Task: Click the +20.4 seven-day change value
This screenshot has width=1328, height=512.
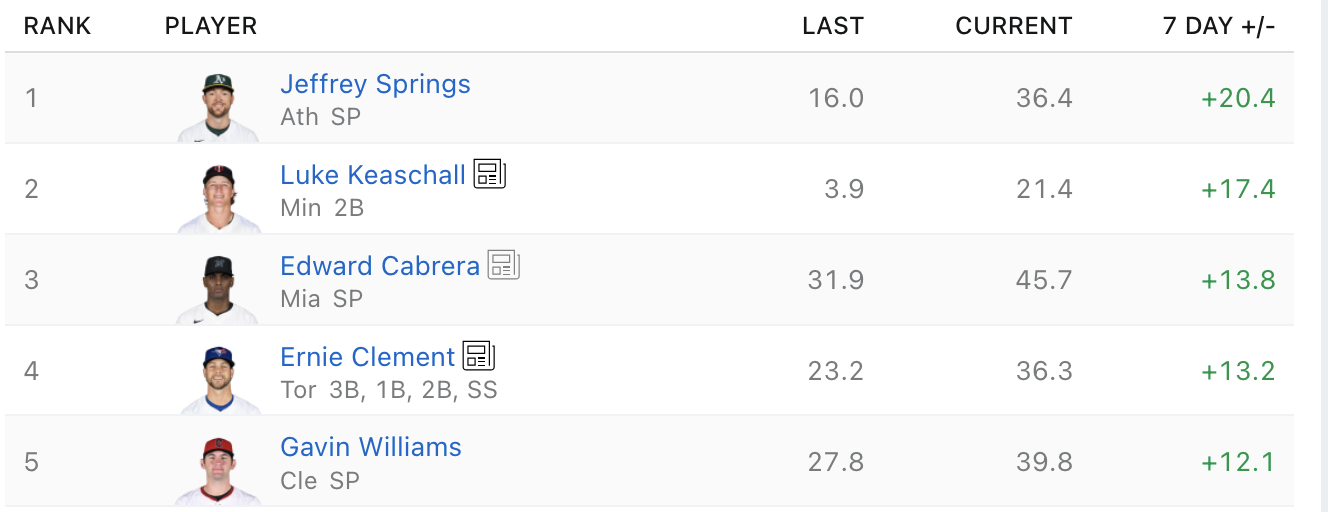Action: (x=1238, y=98)
